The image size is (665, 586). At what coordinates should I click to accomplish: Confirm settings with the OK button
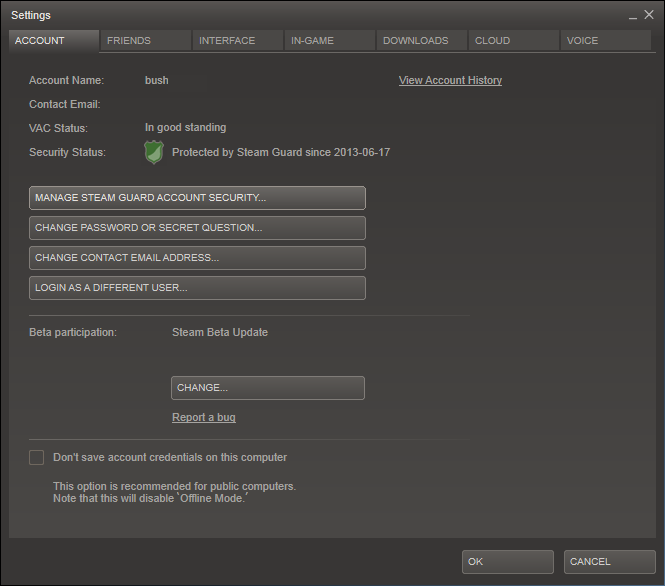pos(508,562)
